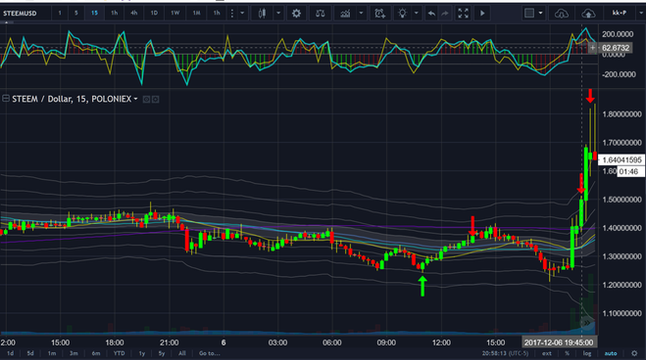
Task: Toggle extended hours 'ext' option
Action: click(x=547, y=353)
